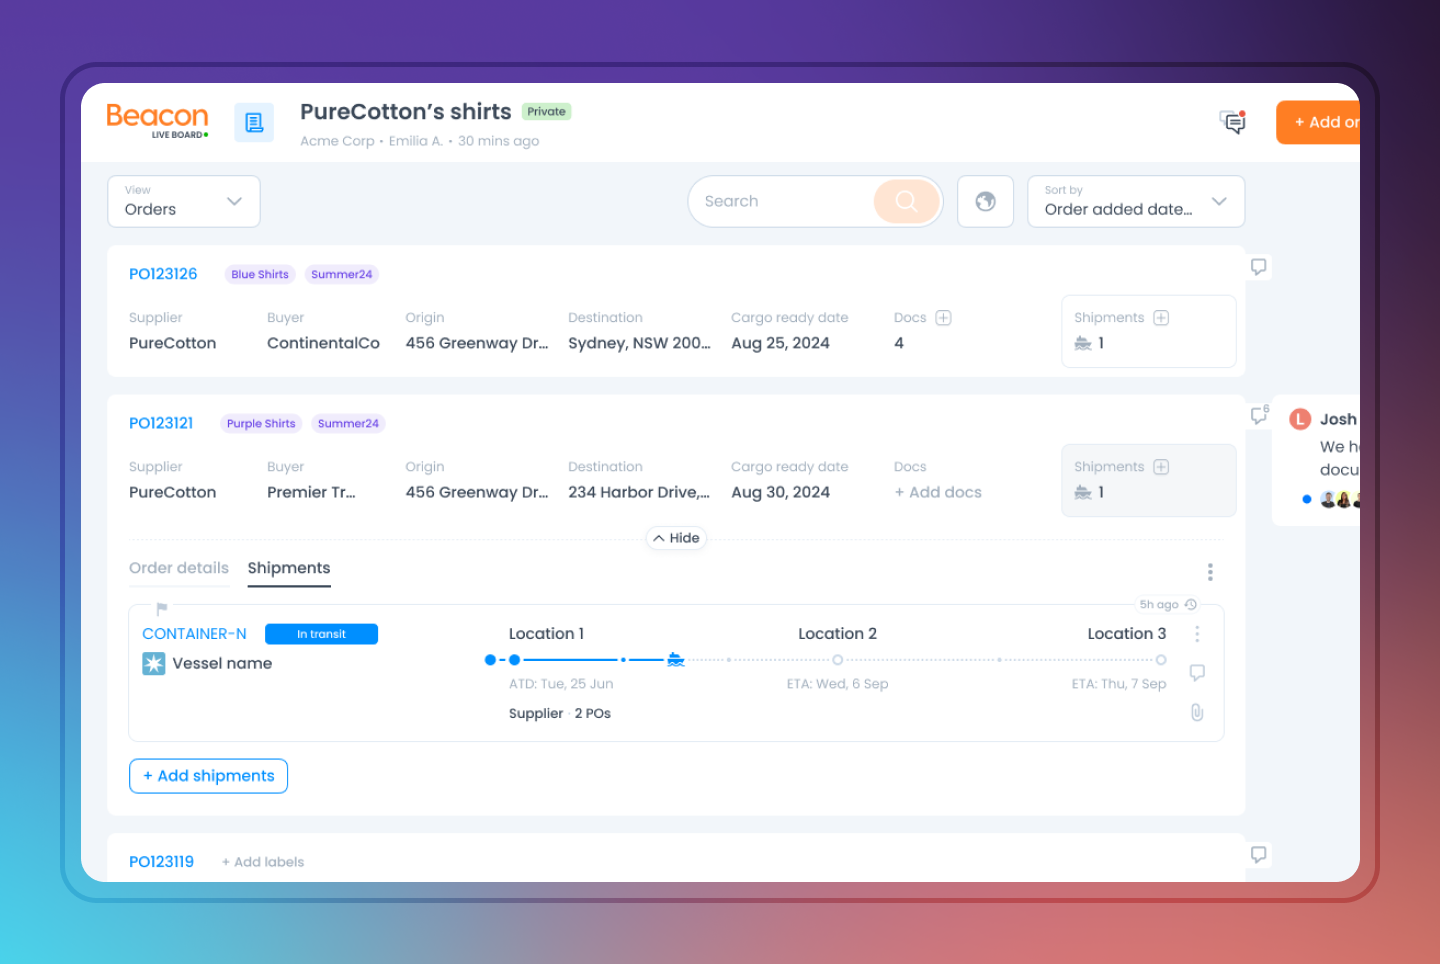Screen dimensions: 1440x964
Task: Click the attachment paperclip on CONTAINER-N shipment
Action: coord(1197,713)
